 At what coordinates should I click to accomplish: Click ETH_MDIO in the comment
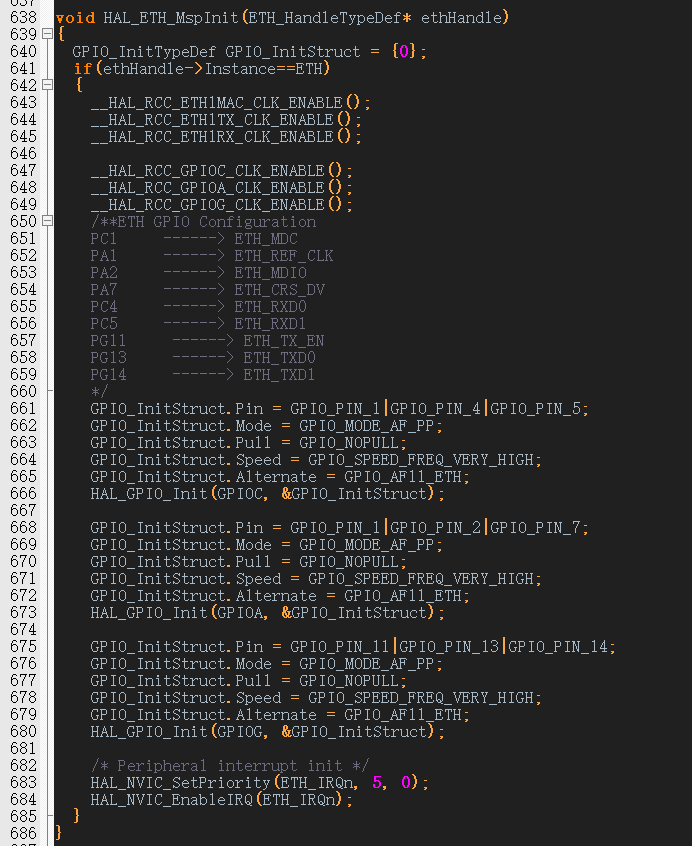point(270,272)
